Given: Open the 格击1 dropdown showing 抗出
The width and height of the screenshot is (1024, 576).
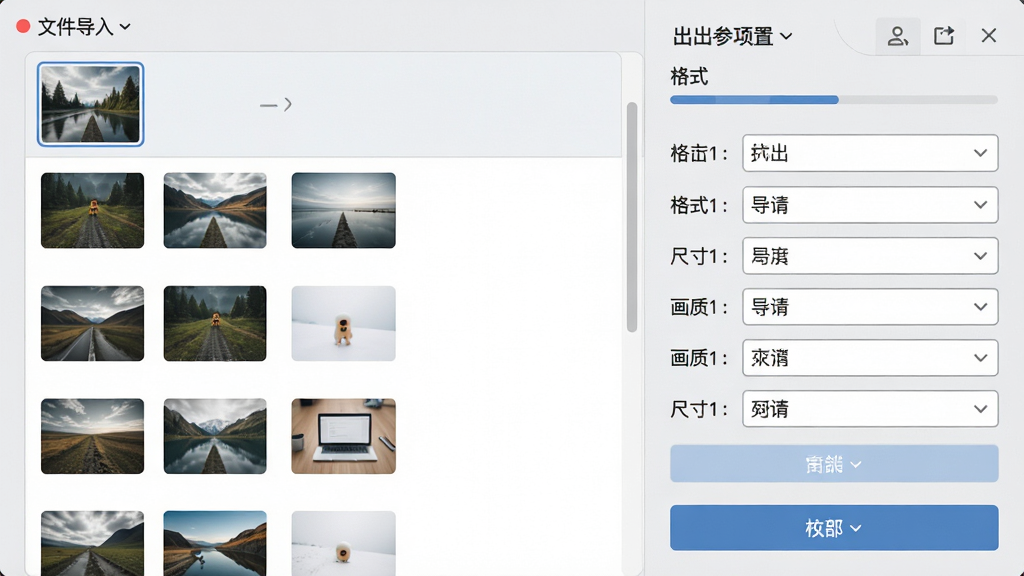Looking at the screenshot, I should 870,153.
